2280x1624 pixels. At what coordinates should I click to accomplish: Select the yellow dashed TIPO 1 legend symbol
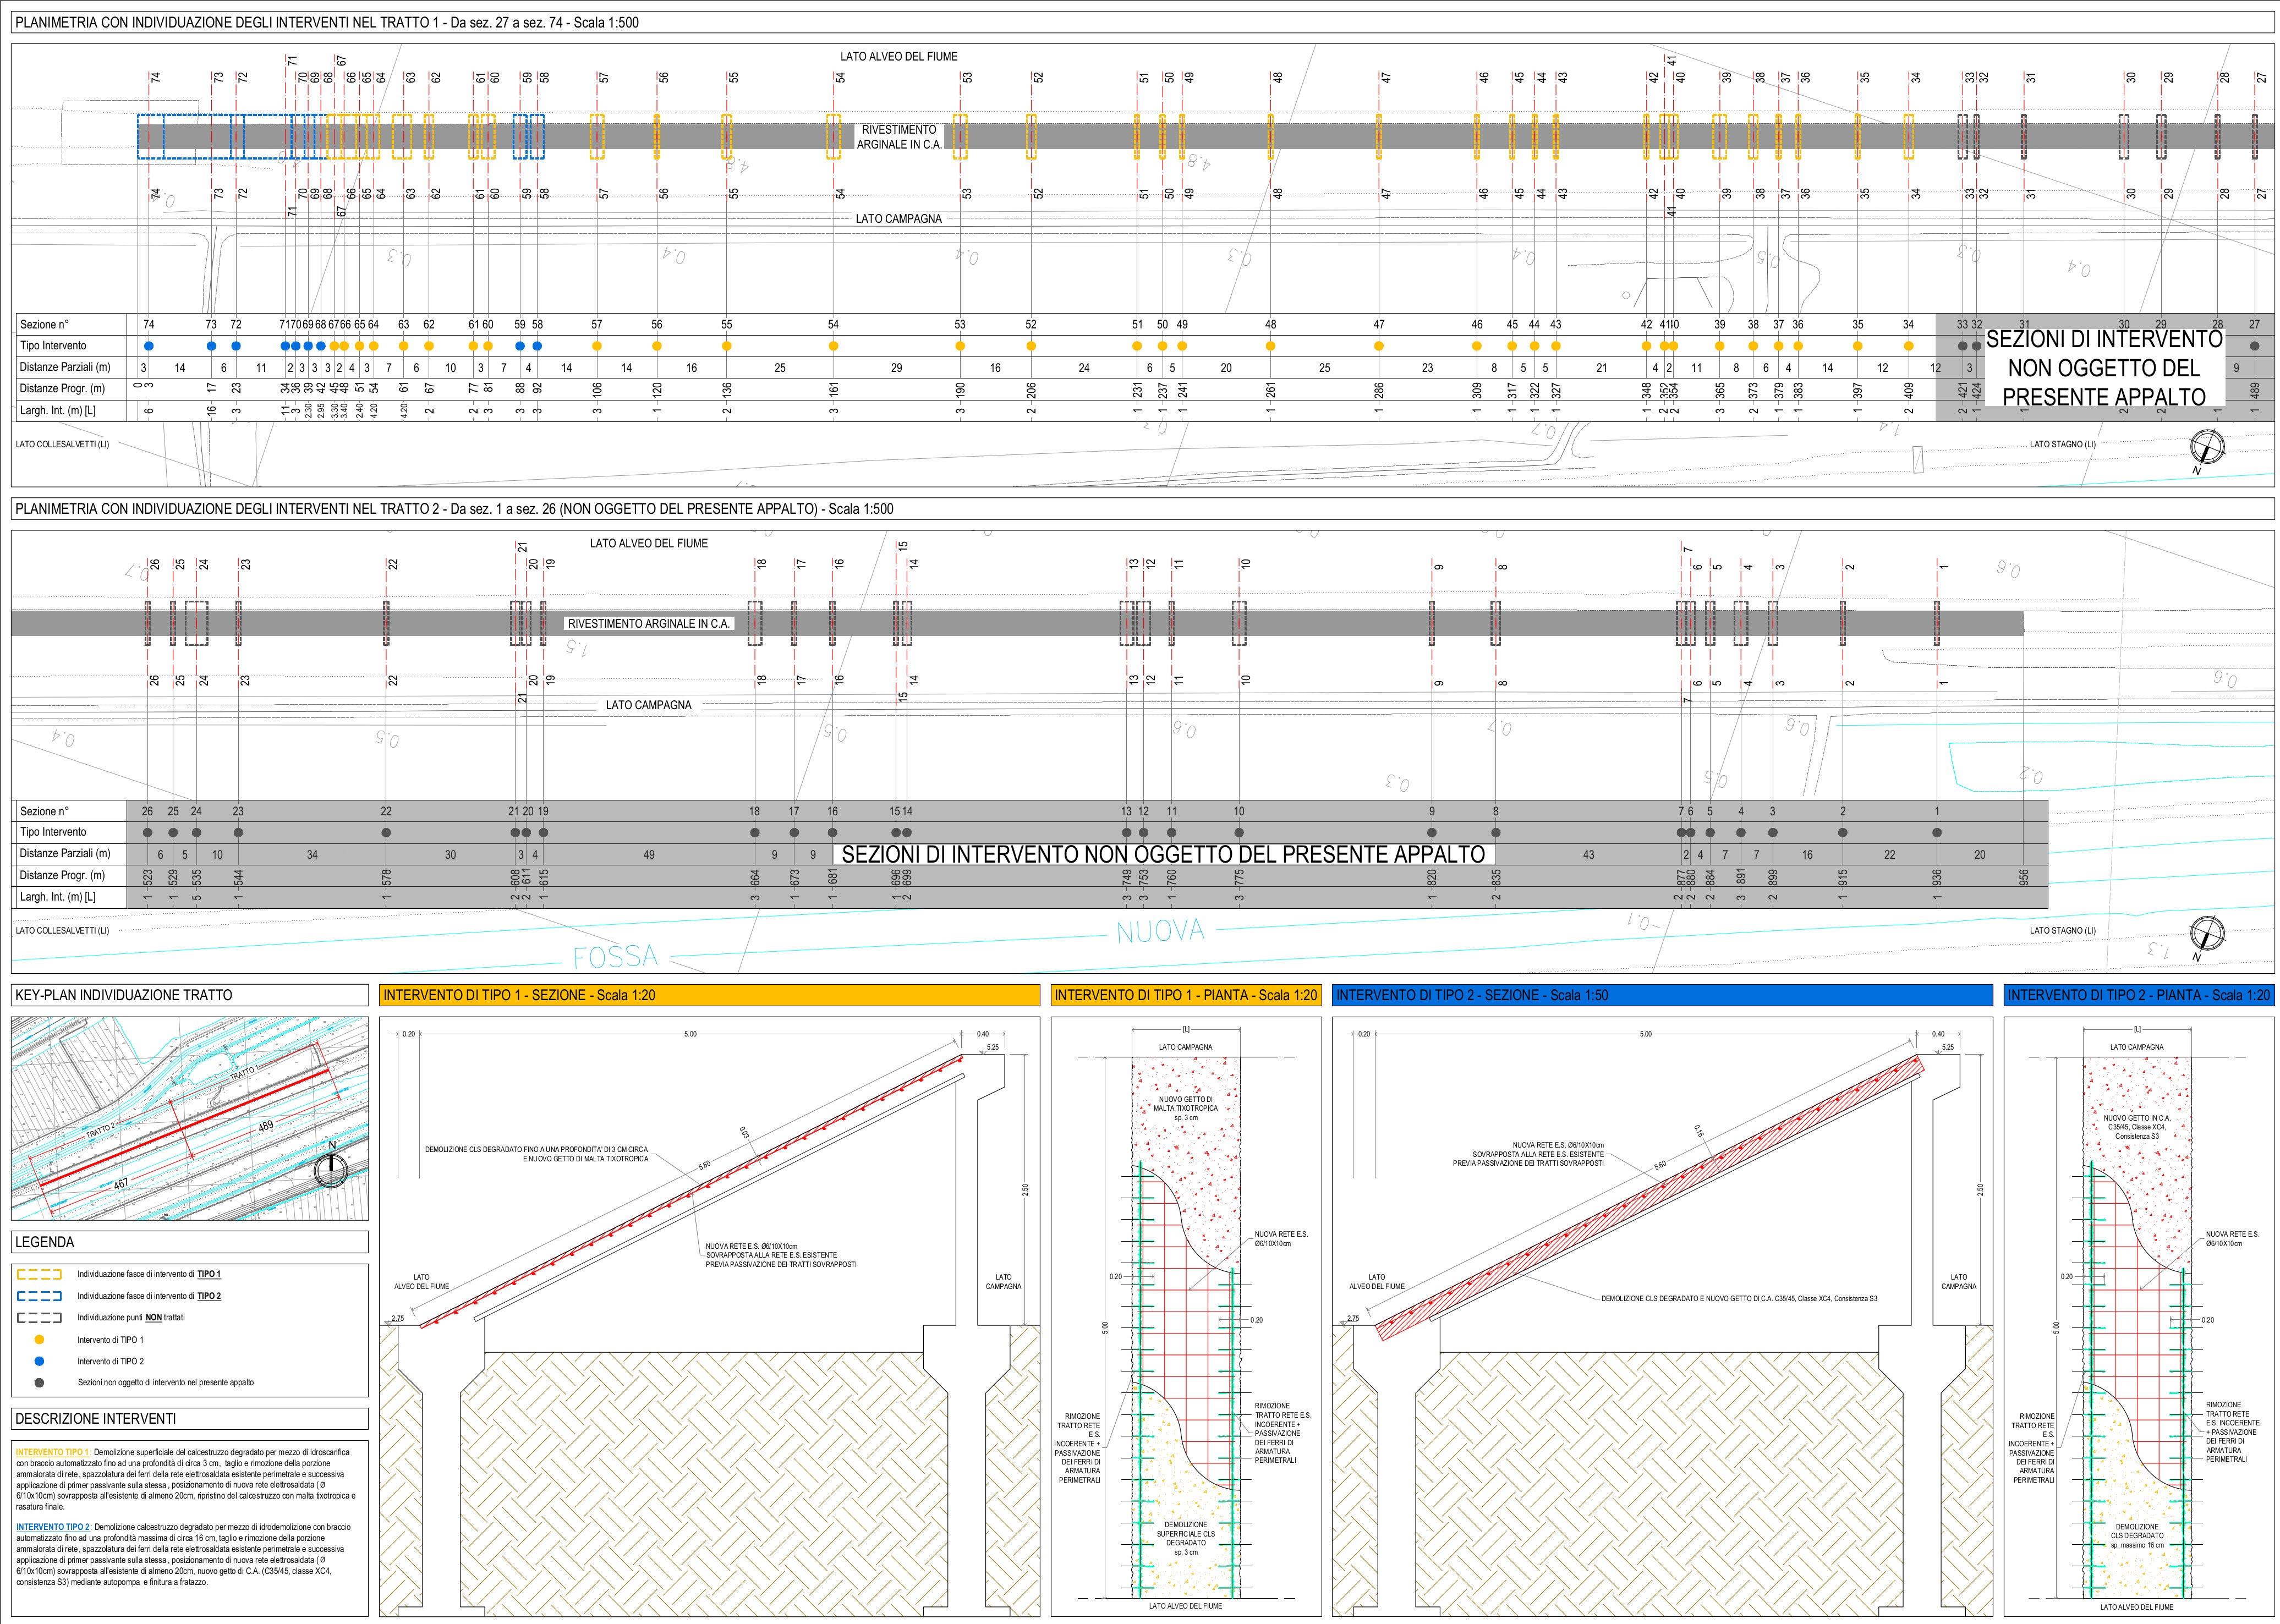click(40, 1274)
